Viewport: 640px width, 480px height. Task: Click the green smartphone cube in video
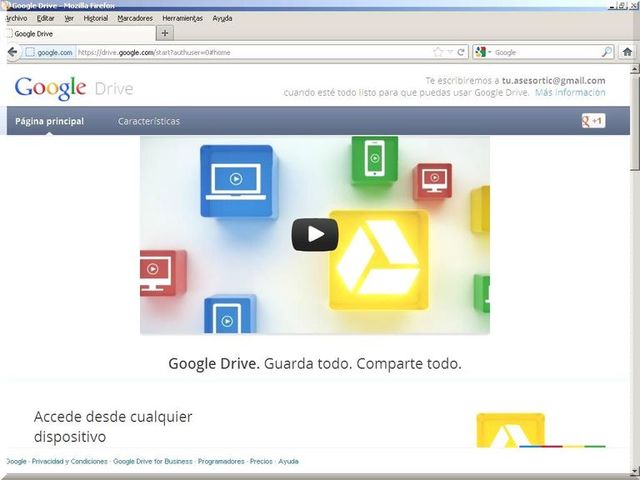click(x=375, y=160)
